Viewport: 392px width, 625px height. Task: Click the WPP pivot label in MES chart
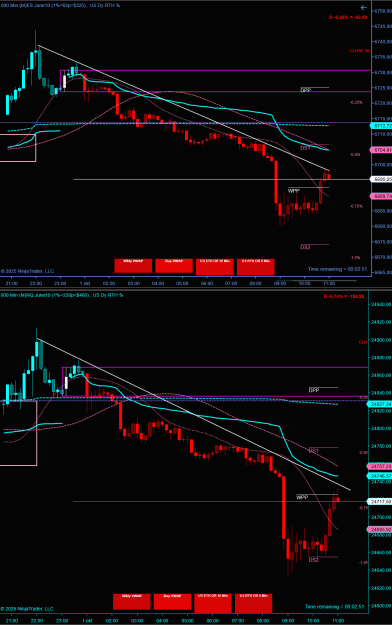pos(294,191)
